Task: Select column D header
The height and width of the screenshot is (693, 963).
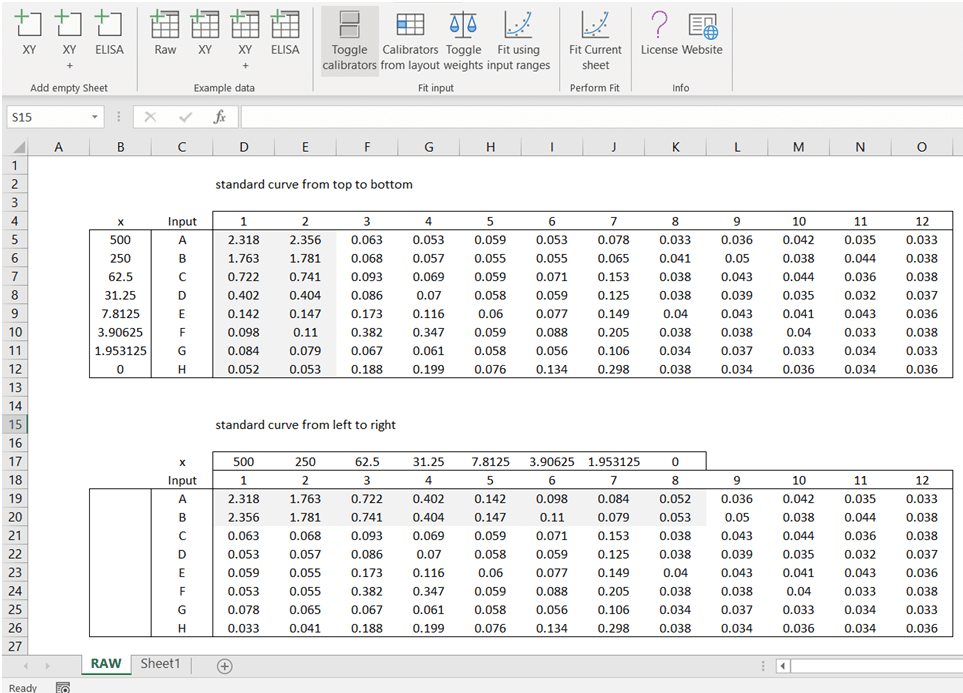Action: pyautogui.click(x=244, y=147)
